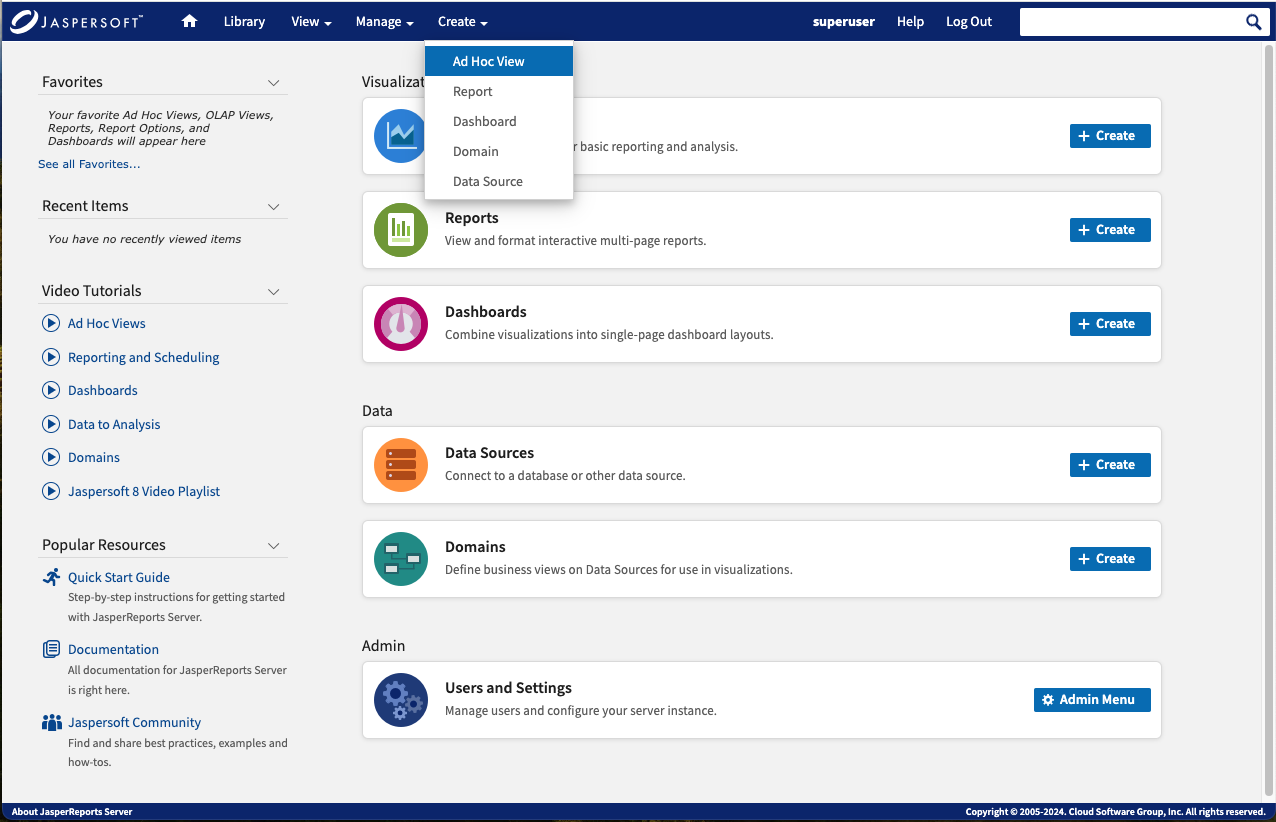Open the Admin Menu button

1092,700
